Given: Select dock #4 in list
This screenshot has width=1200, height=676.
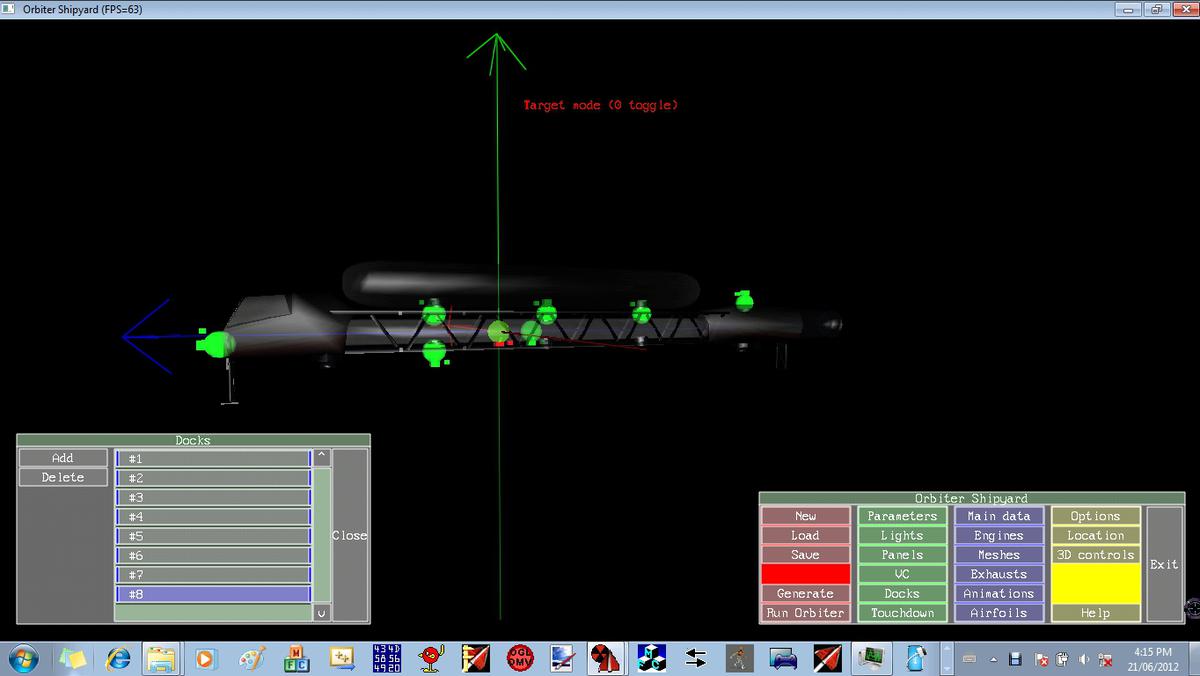Looking at the screenshot, I should 214,517.
